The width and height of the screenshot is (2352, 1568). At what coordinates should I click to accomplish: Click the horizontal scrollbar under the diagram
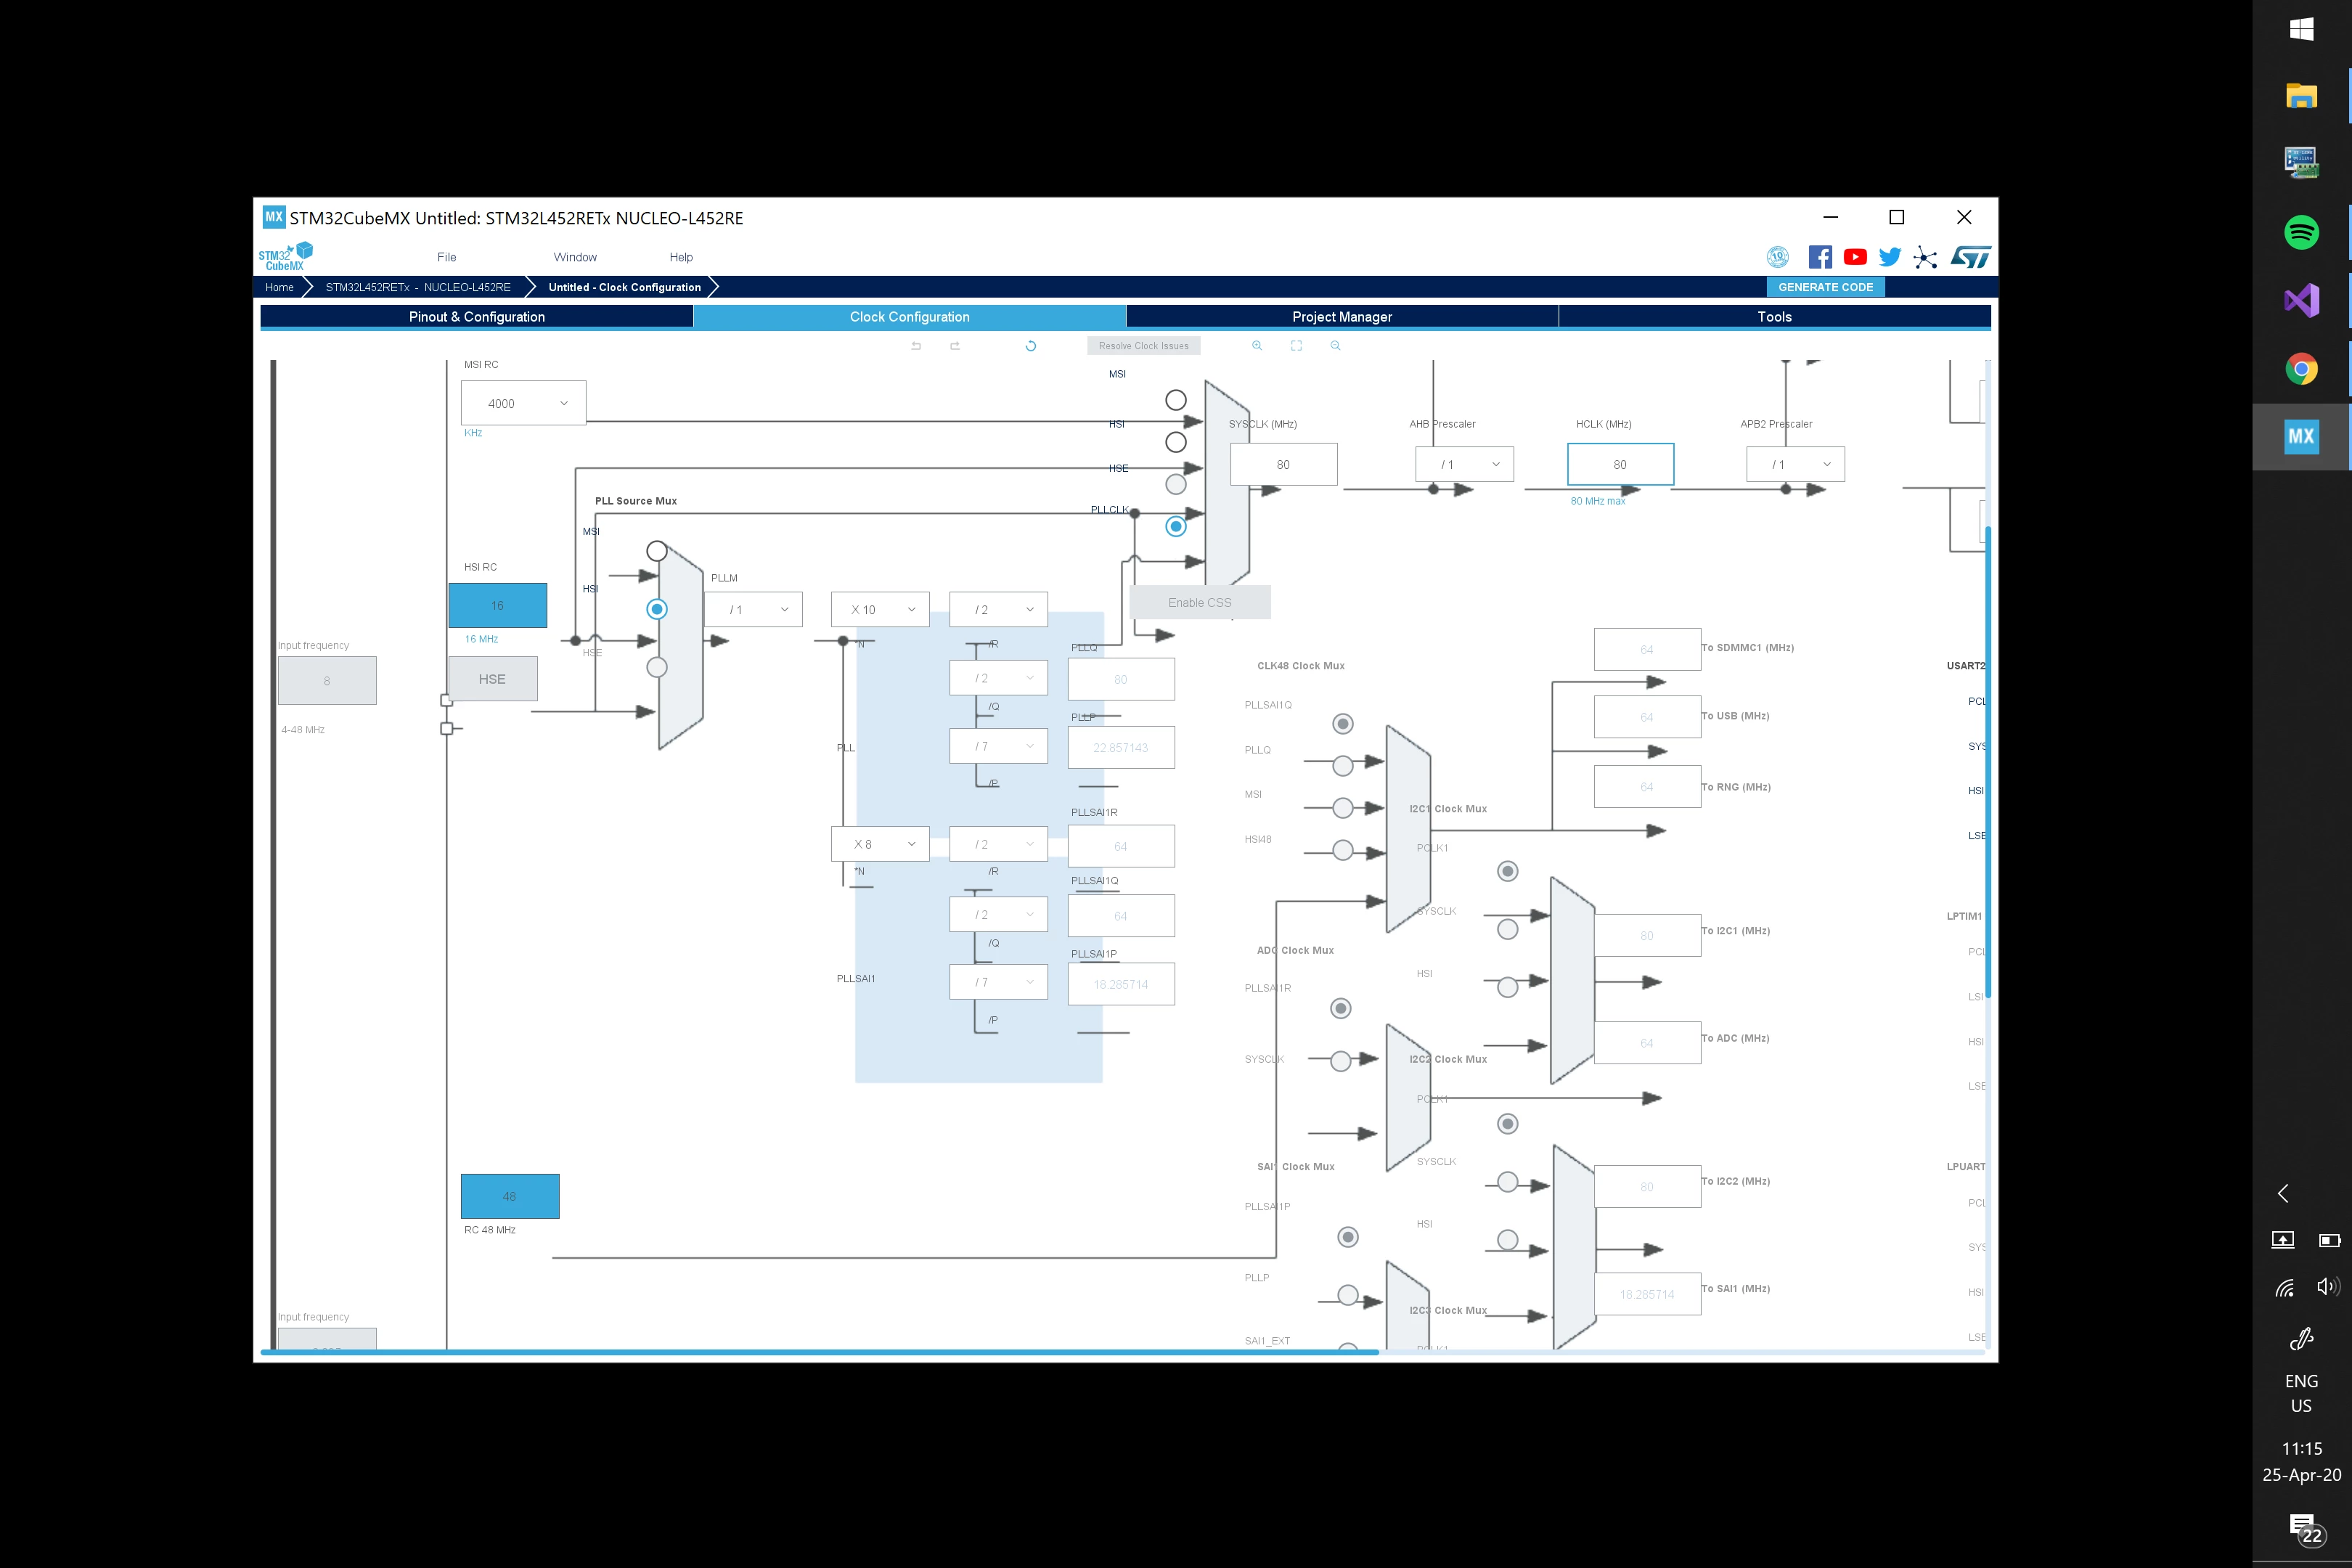pos(820,1352)
